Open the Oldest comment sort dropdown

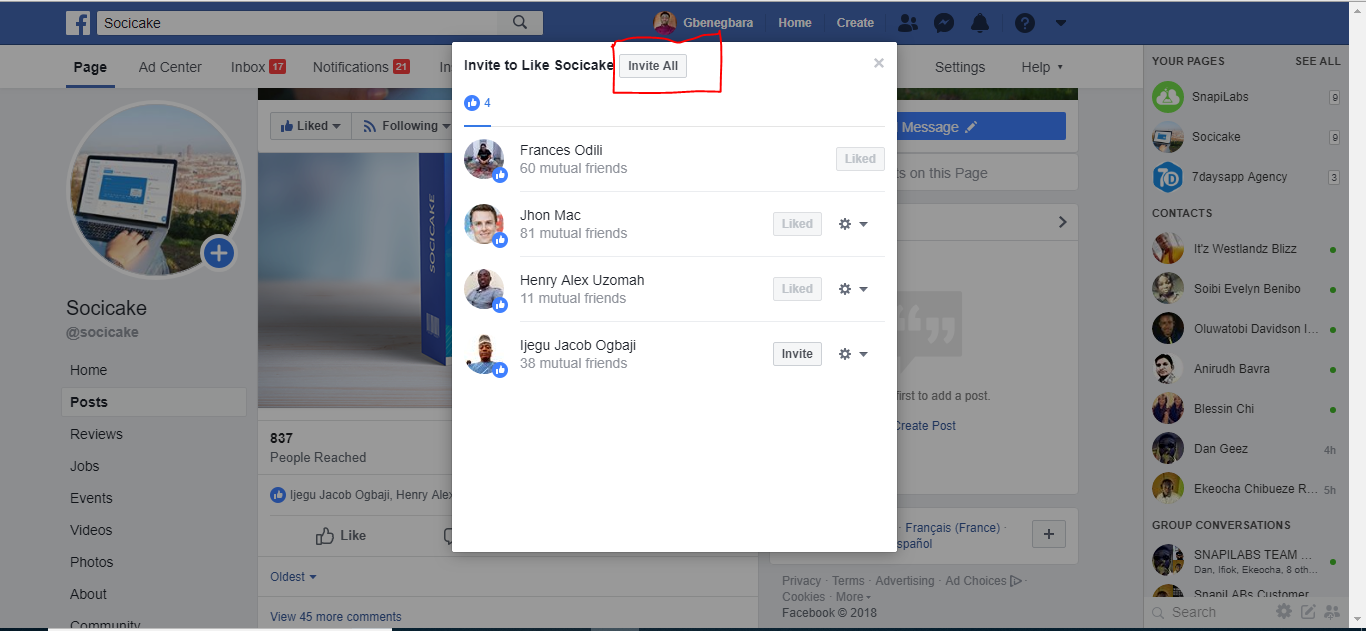coord(293,577)
